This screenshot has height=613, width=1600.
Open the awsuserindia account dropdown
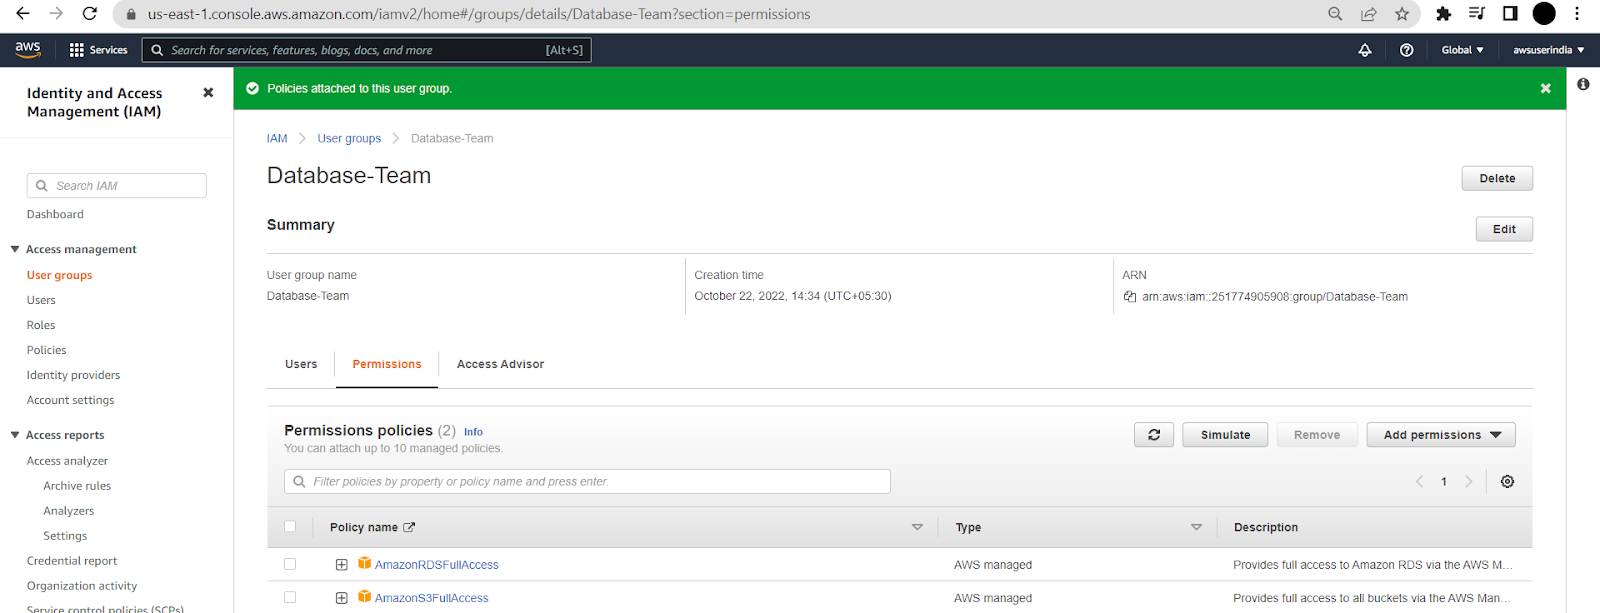(x=1548, y=50)
